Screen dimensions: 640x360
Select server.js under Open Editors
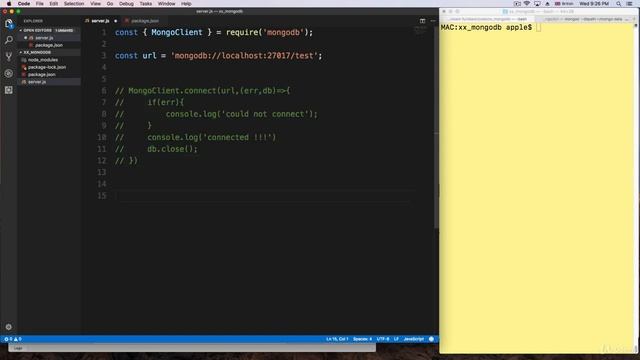click(44, 38)
